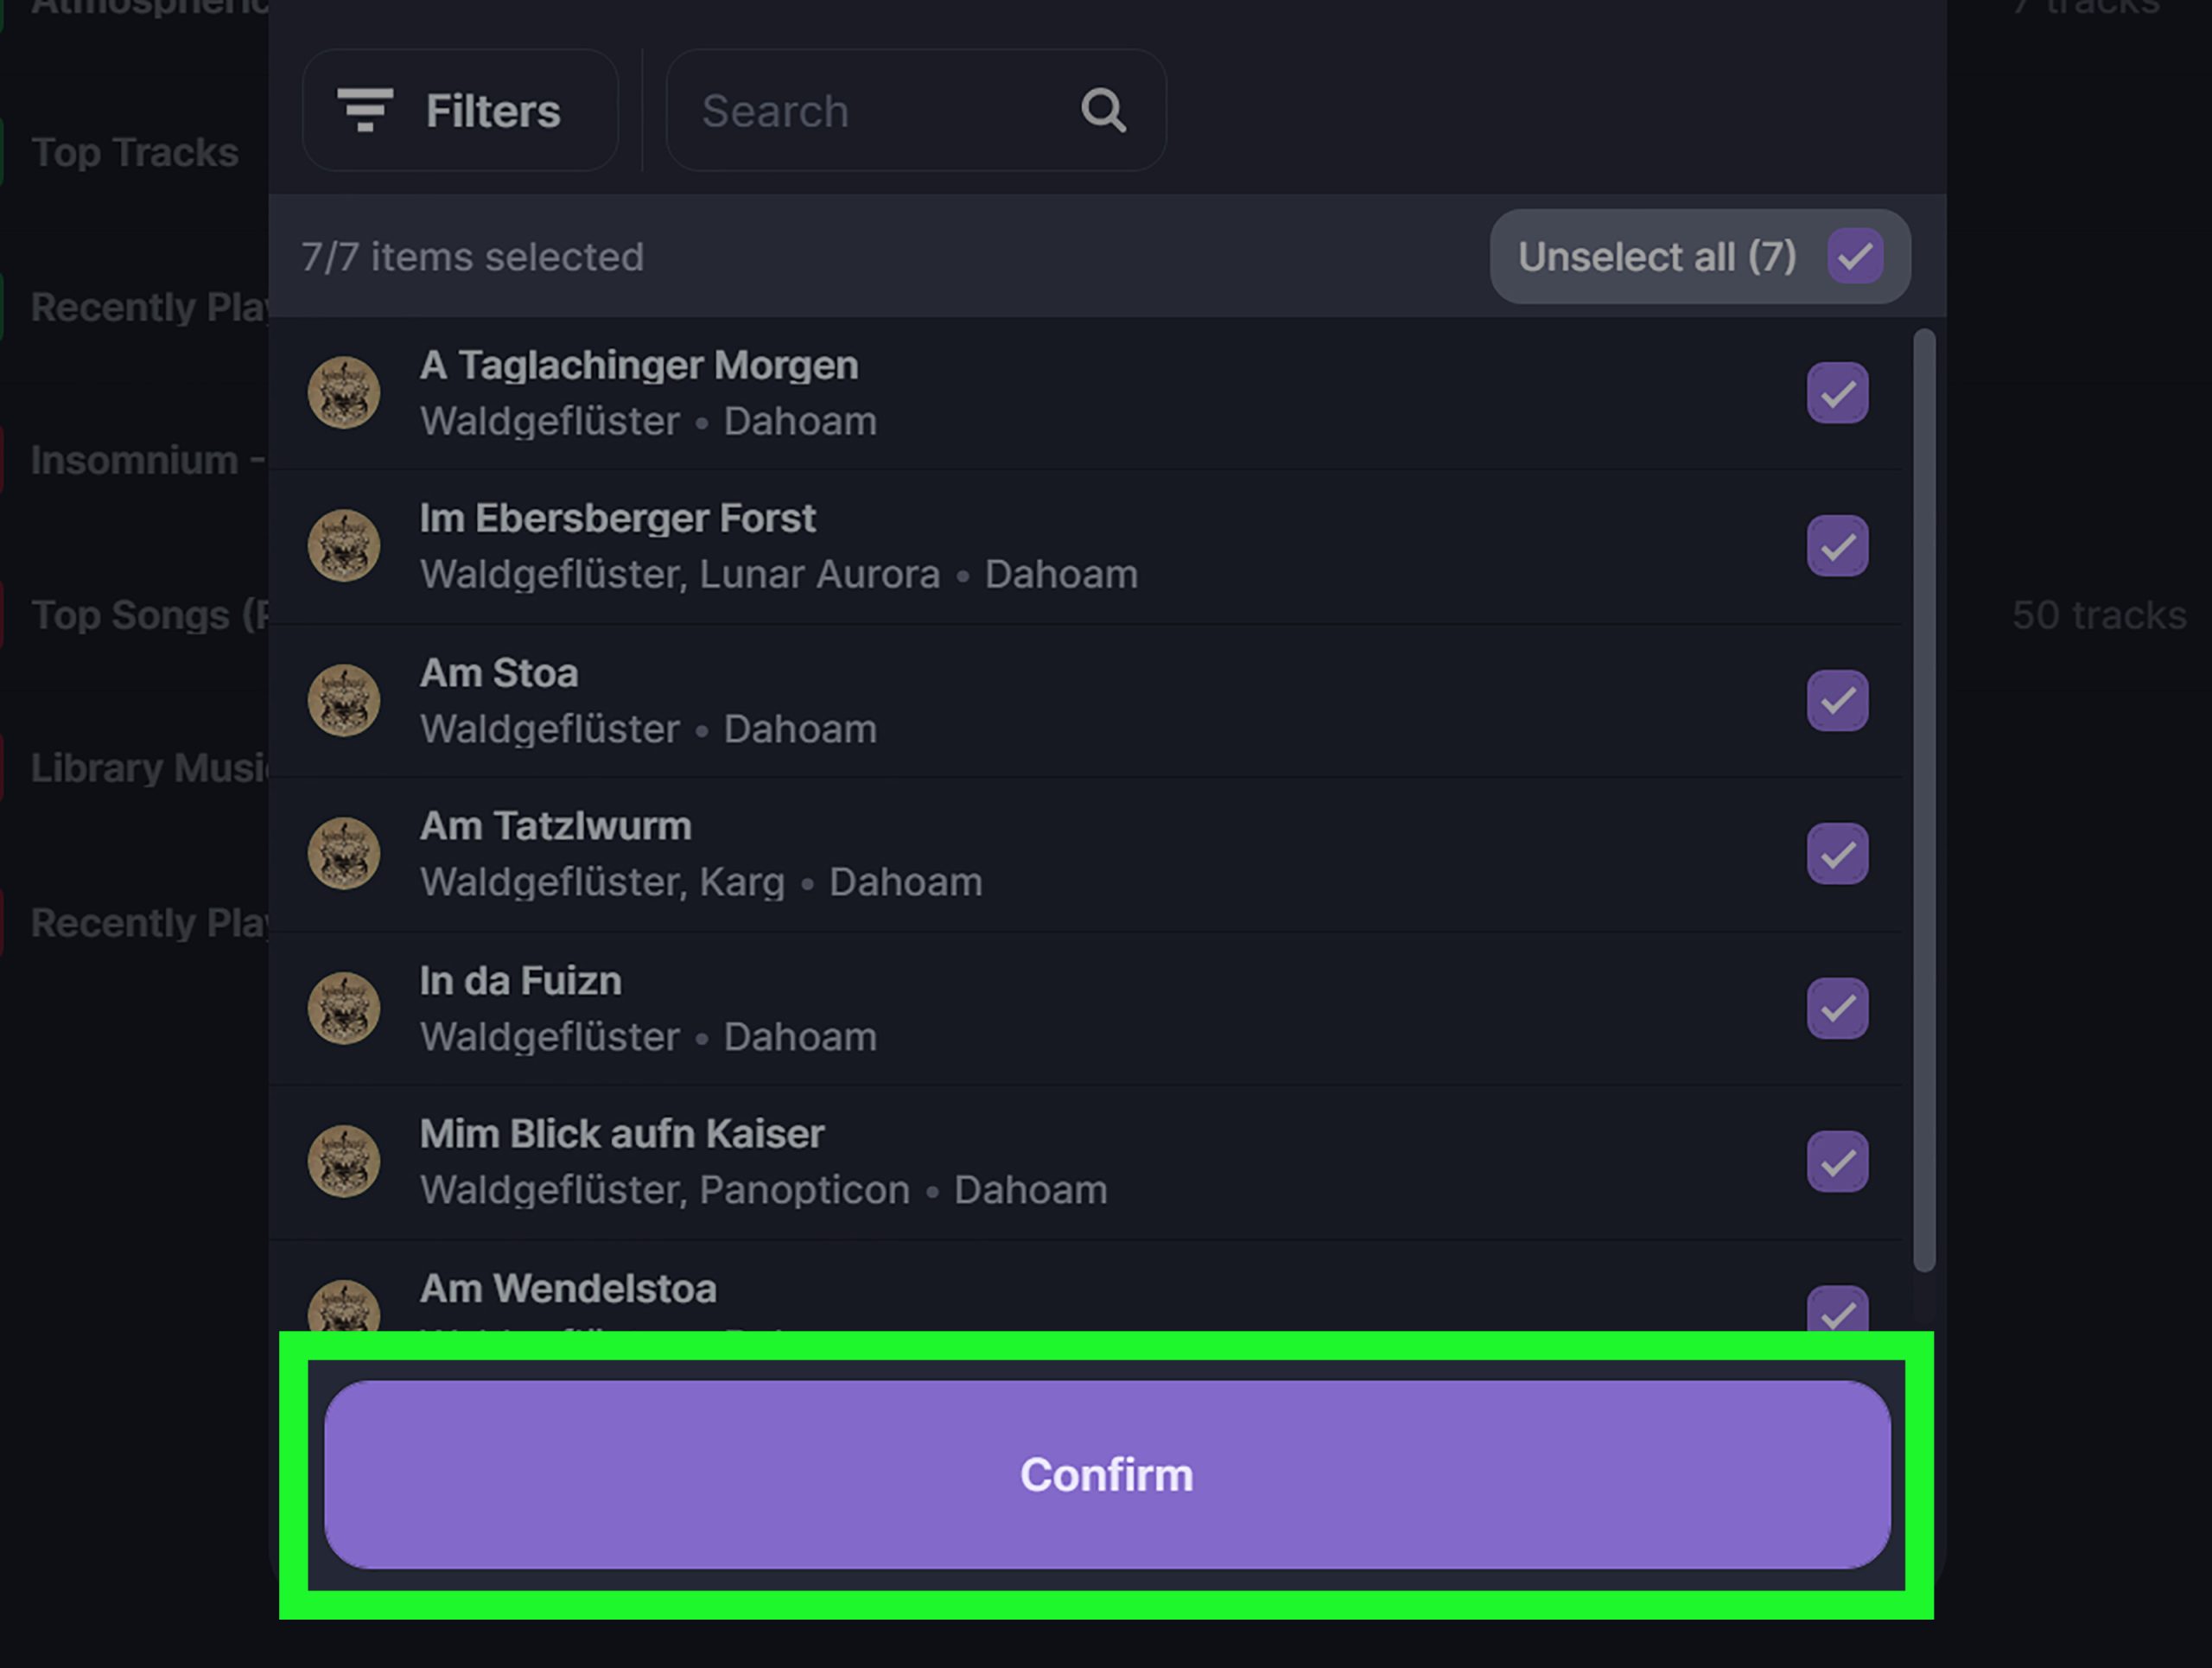Click In da Fuizn album artwork
Screen dimensions: 2212x1668
(x=344, y=1008)
